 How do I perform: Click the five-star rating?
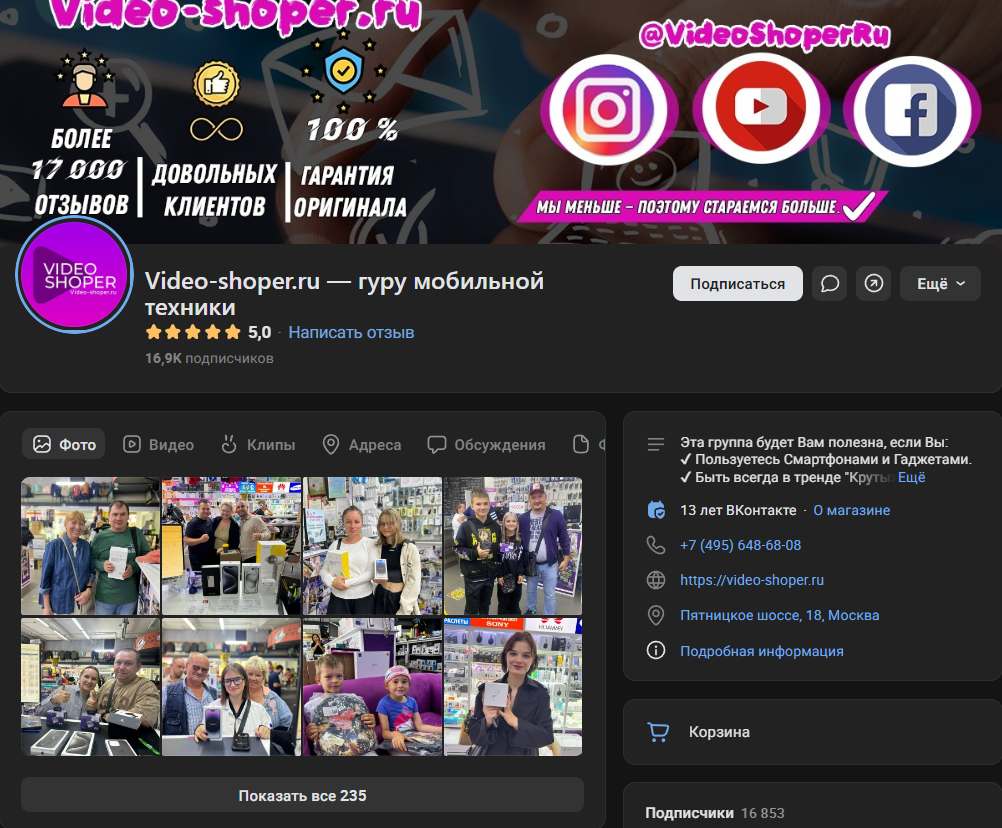[193, 332]
